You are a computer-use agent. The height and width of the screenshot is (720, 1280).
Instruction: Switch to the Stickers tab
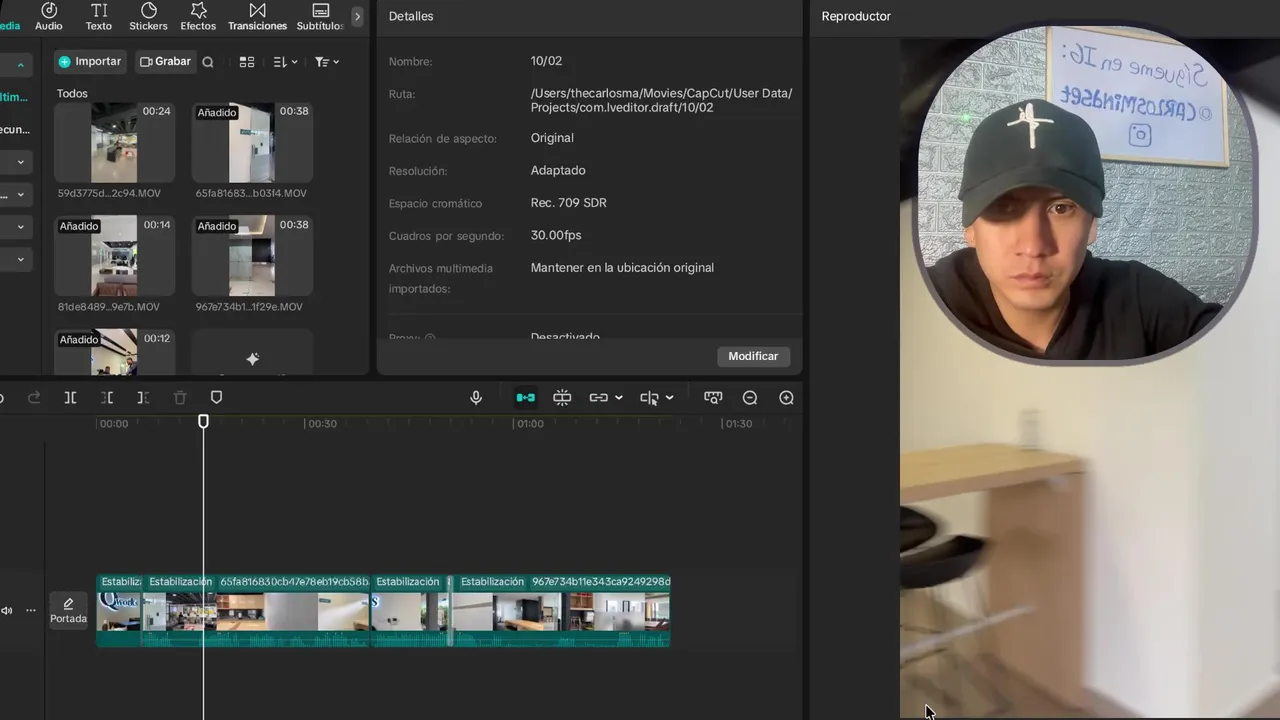tap(148, 16)
